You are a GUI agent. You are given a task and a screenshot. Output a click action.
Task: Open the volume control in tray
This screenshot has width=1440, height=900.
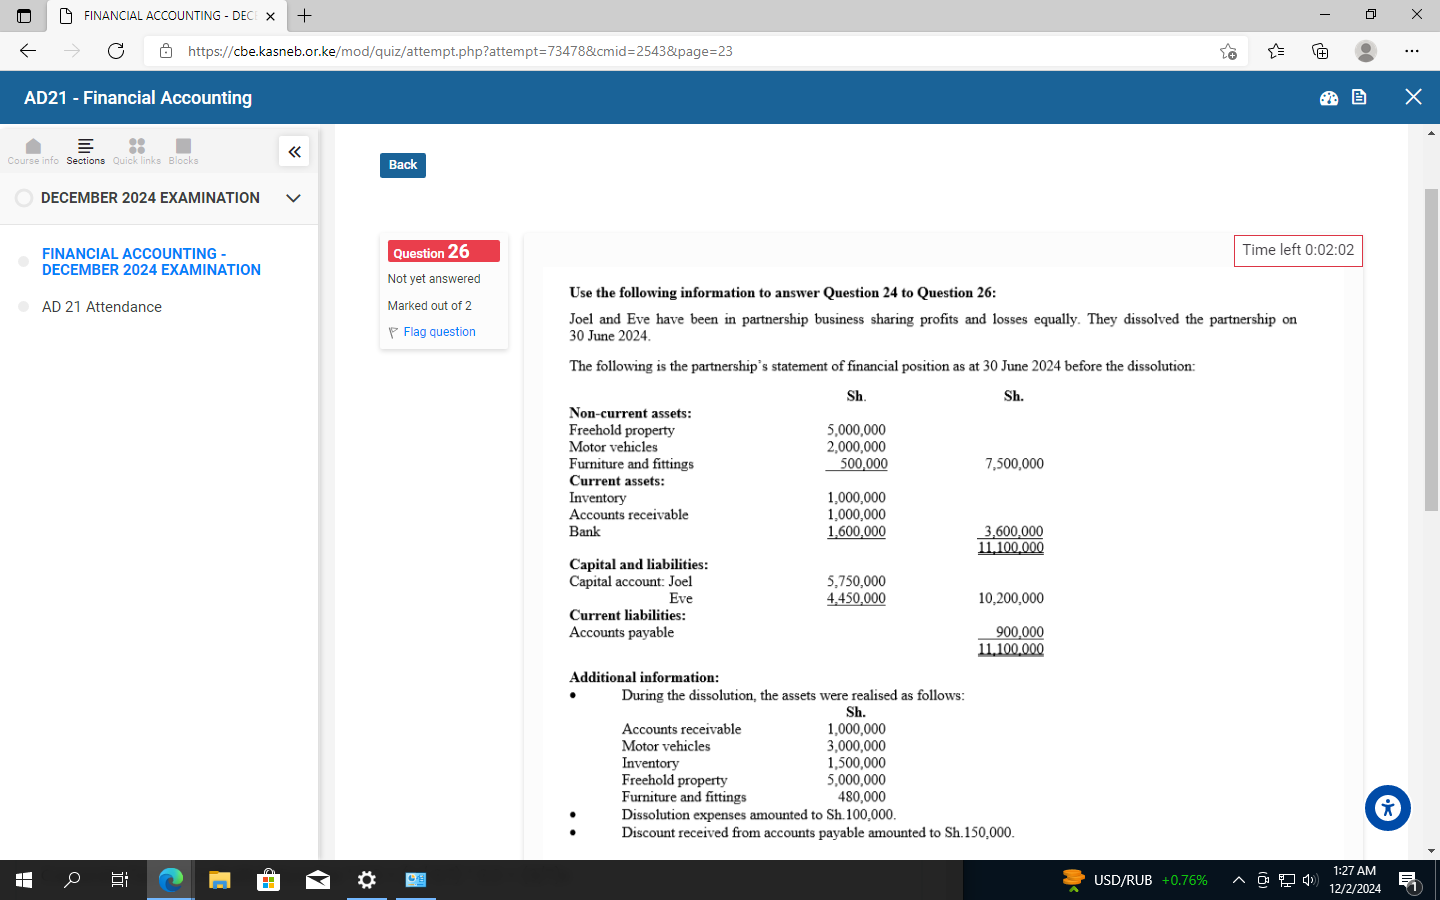1310,880
